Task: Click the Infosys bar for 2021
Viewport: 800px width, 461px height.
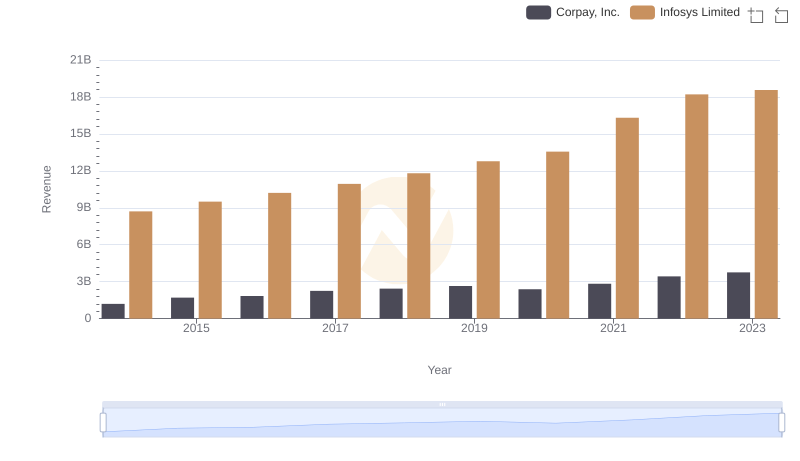Action: [627, 218]
